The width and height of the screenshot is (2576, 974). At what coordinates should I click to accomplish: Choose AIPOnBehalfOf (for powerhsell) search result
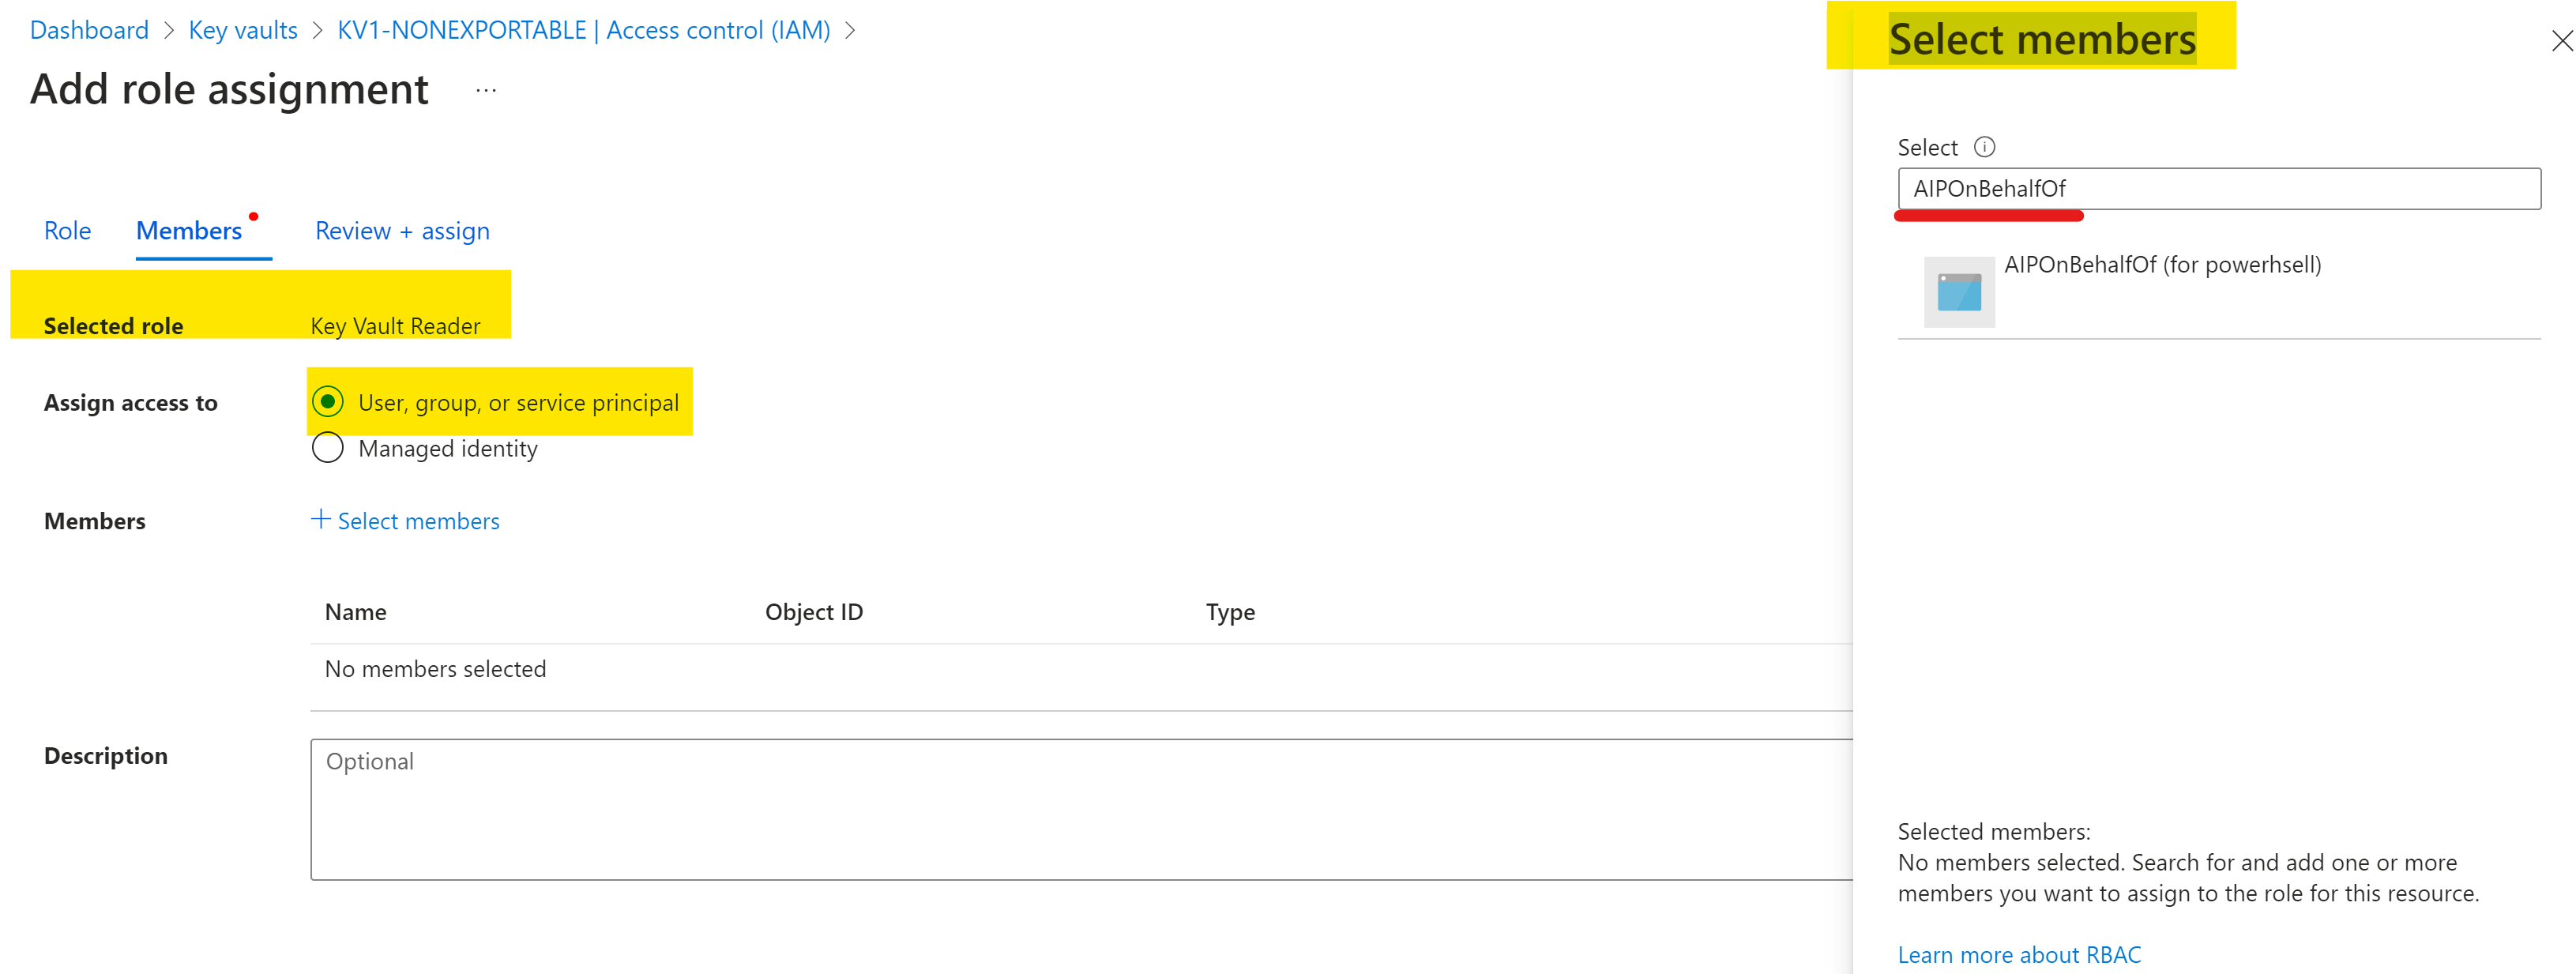point(2162,265)
